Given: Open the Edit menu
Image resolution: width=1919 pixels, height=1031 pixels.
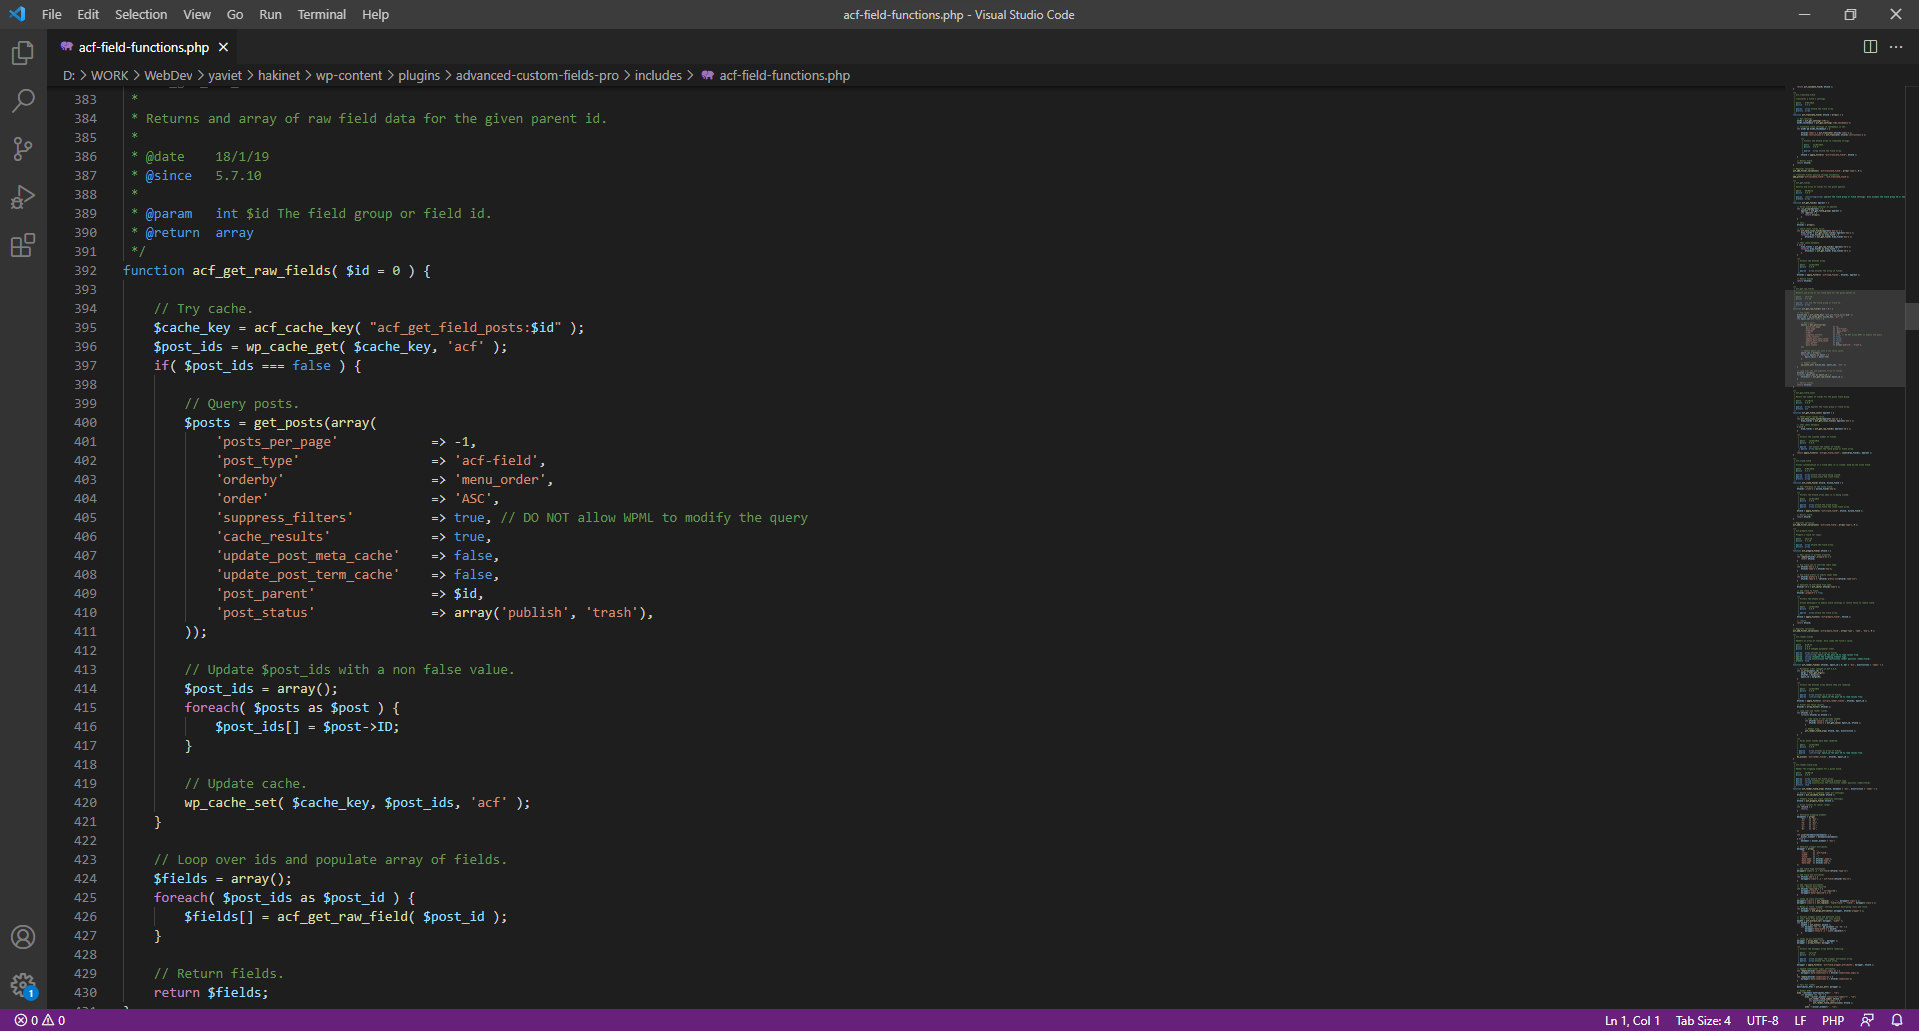Looking at the screenshot, I should (88, 14).
